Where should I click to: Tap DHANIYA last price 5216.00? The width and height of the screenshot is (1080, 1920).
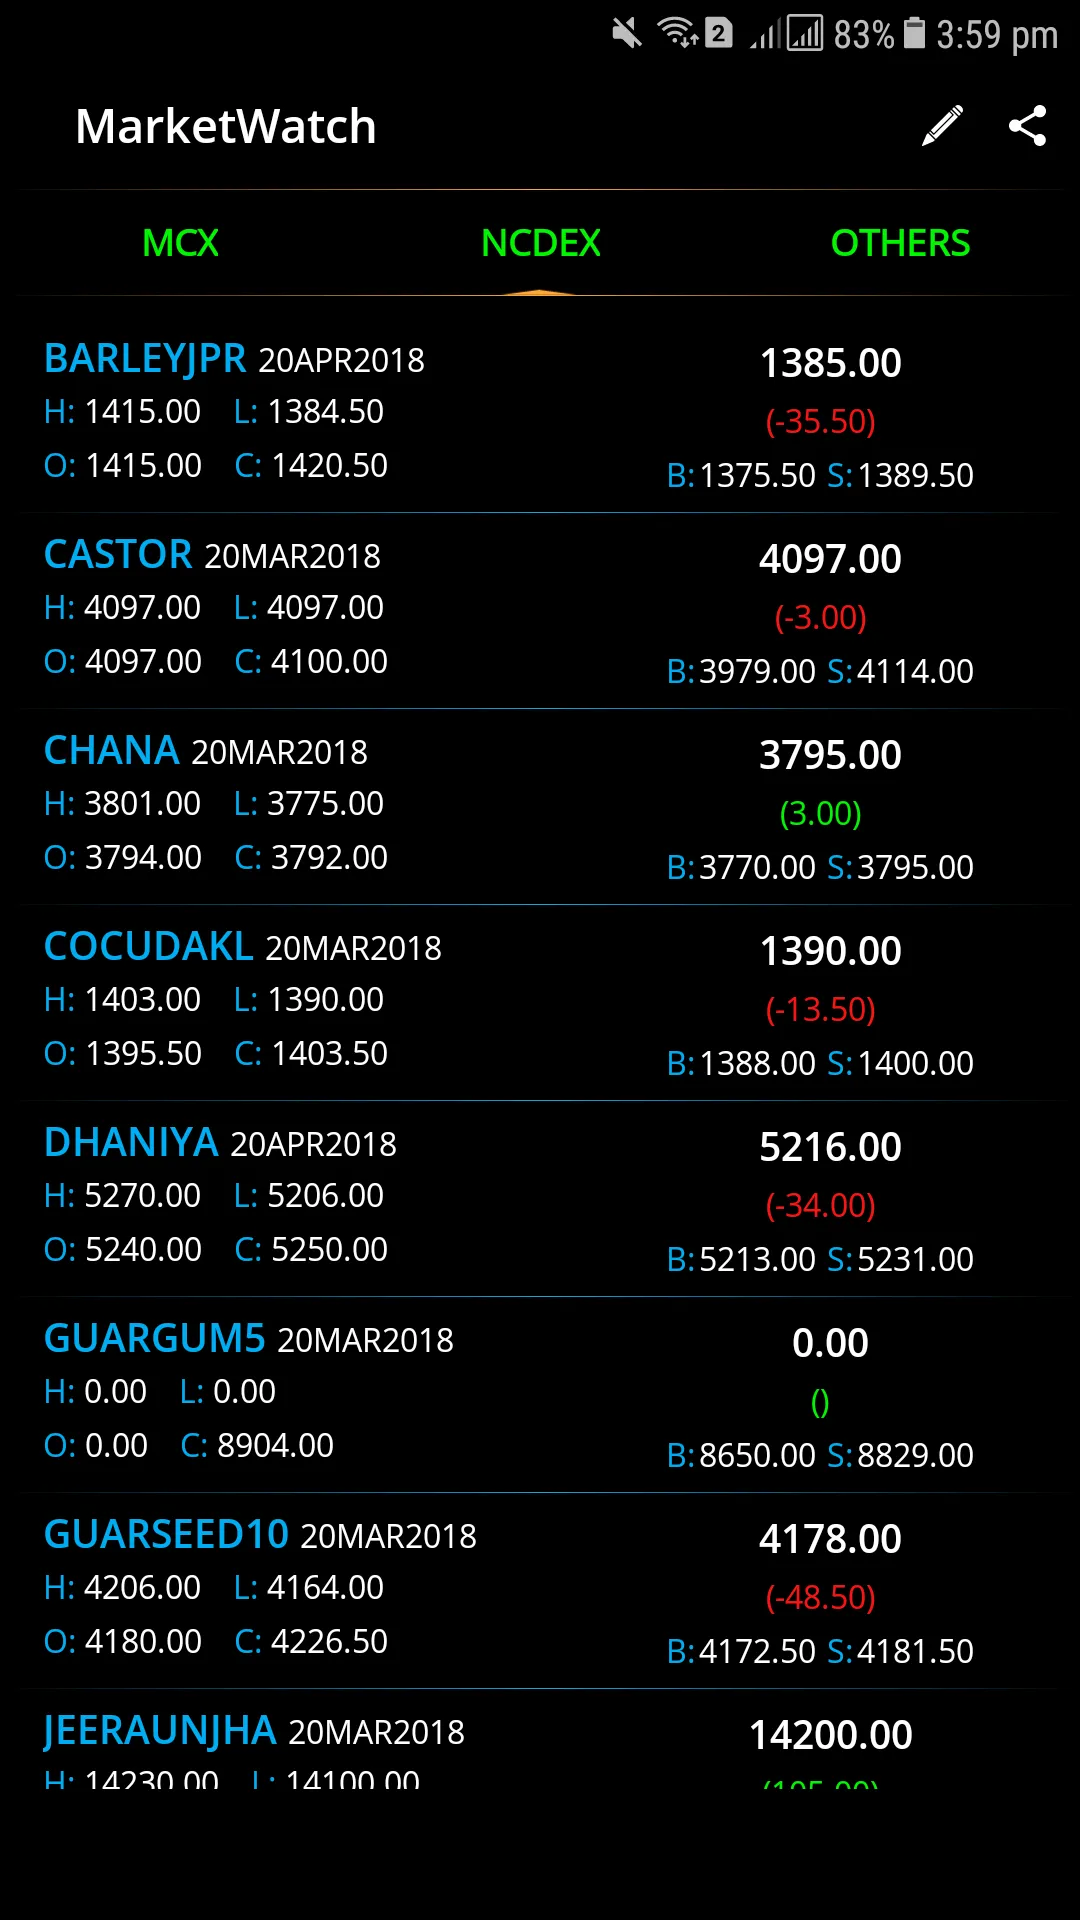[x=830, y=1147]
